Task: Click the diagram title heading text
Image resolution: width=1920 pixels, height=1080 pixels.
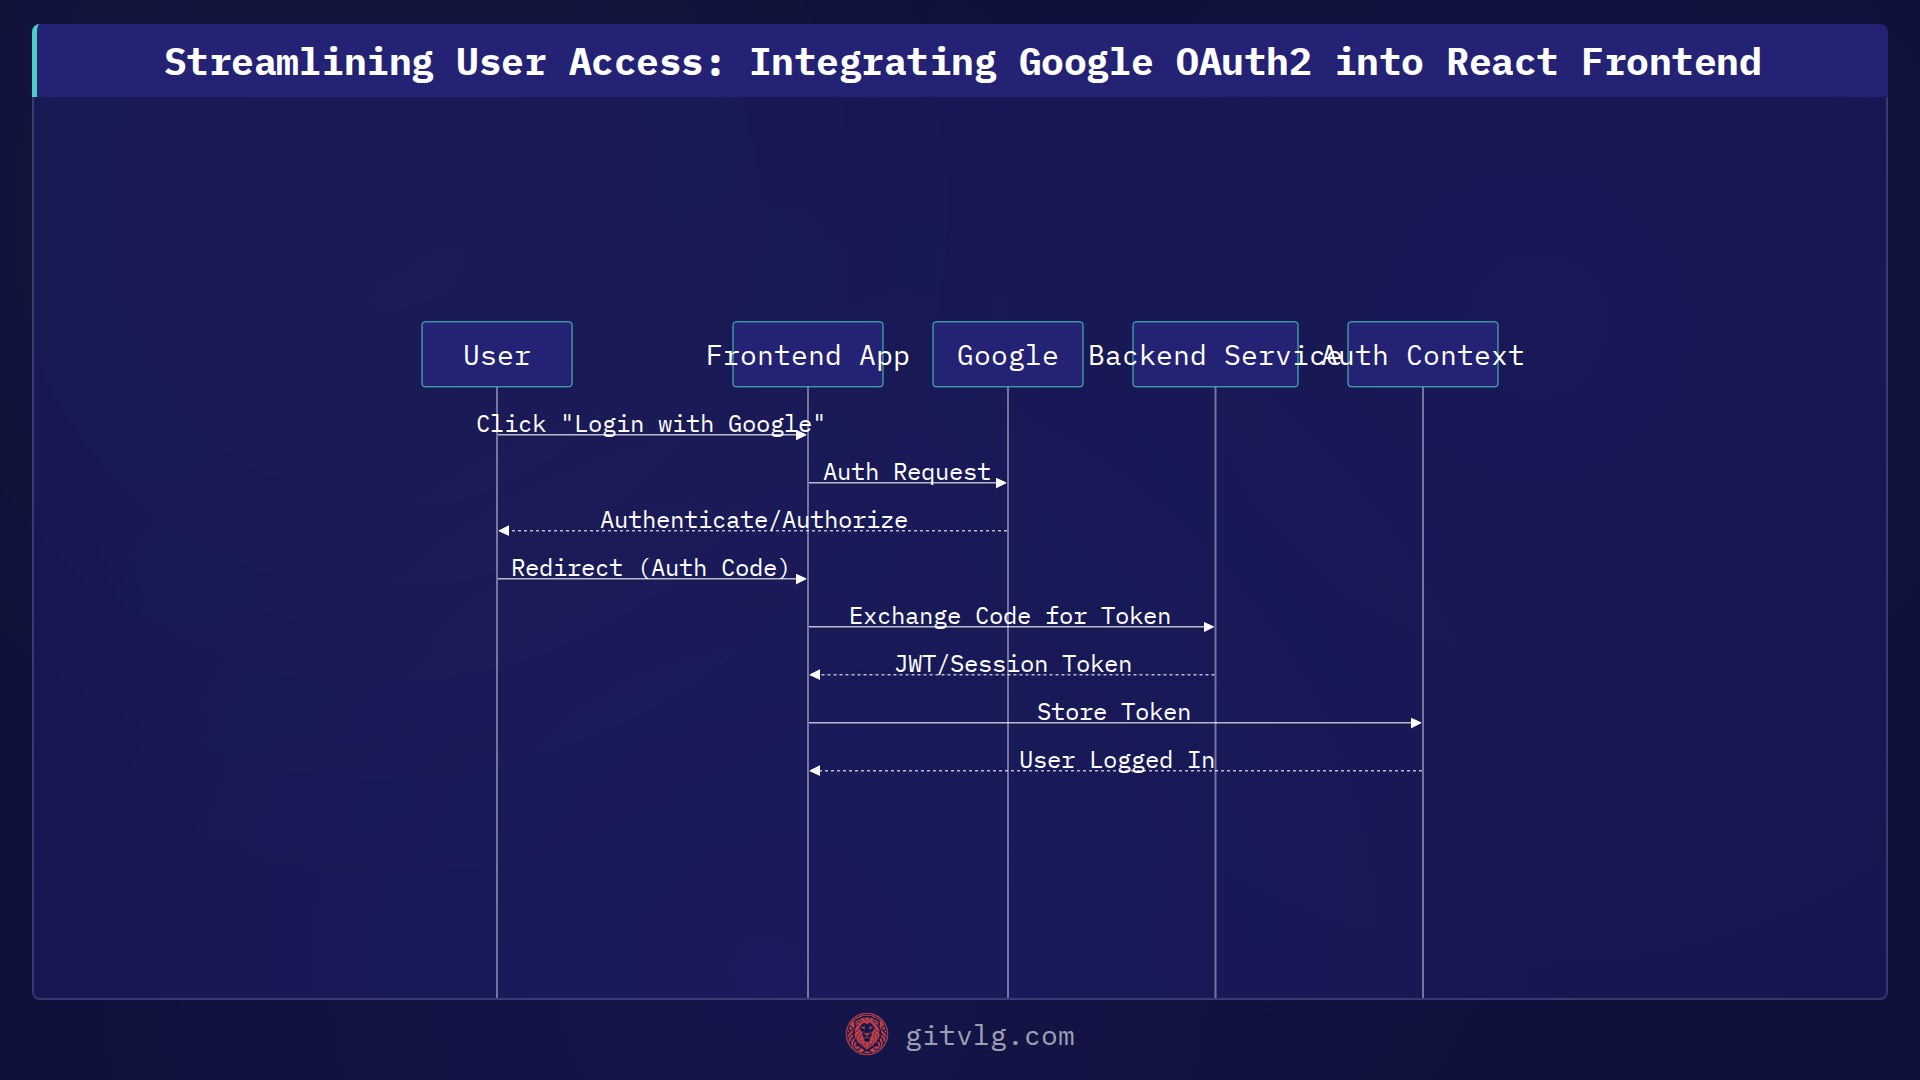Action: click(962, 62)
